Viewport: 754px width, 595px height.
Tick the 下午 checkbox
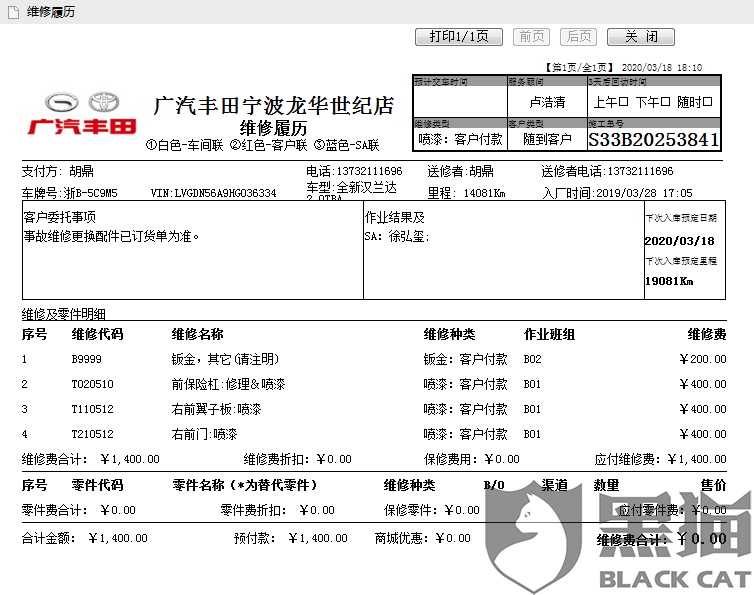pos(666,102)
